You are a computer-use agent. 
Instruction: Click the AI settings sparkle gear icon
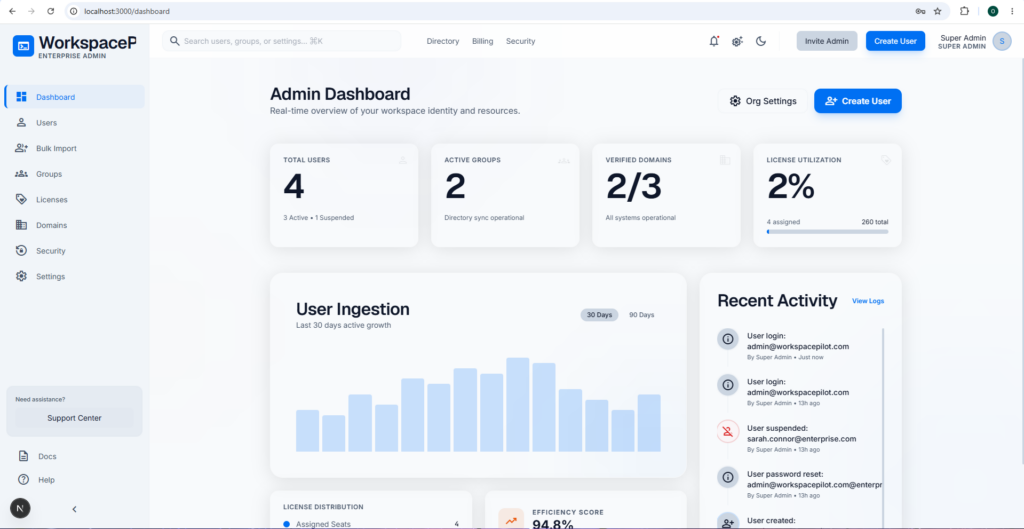(x=737, y=41)
